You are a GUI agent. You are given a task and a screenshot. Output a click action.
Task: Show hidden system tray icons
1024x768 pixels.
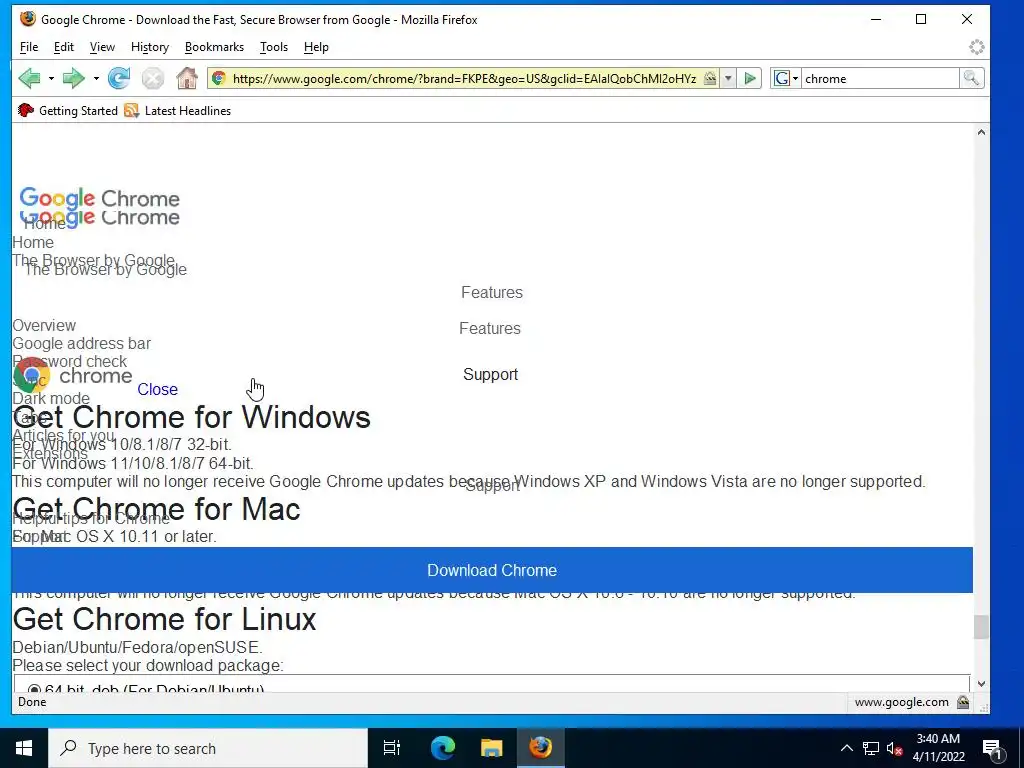click(846, 748)
